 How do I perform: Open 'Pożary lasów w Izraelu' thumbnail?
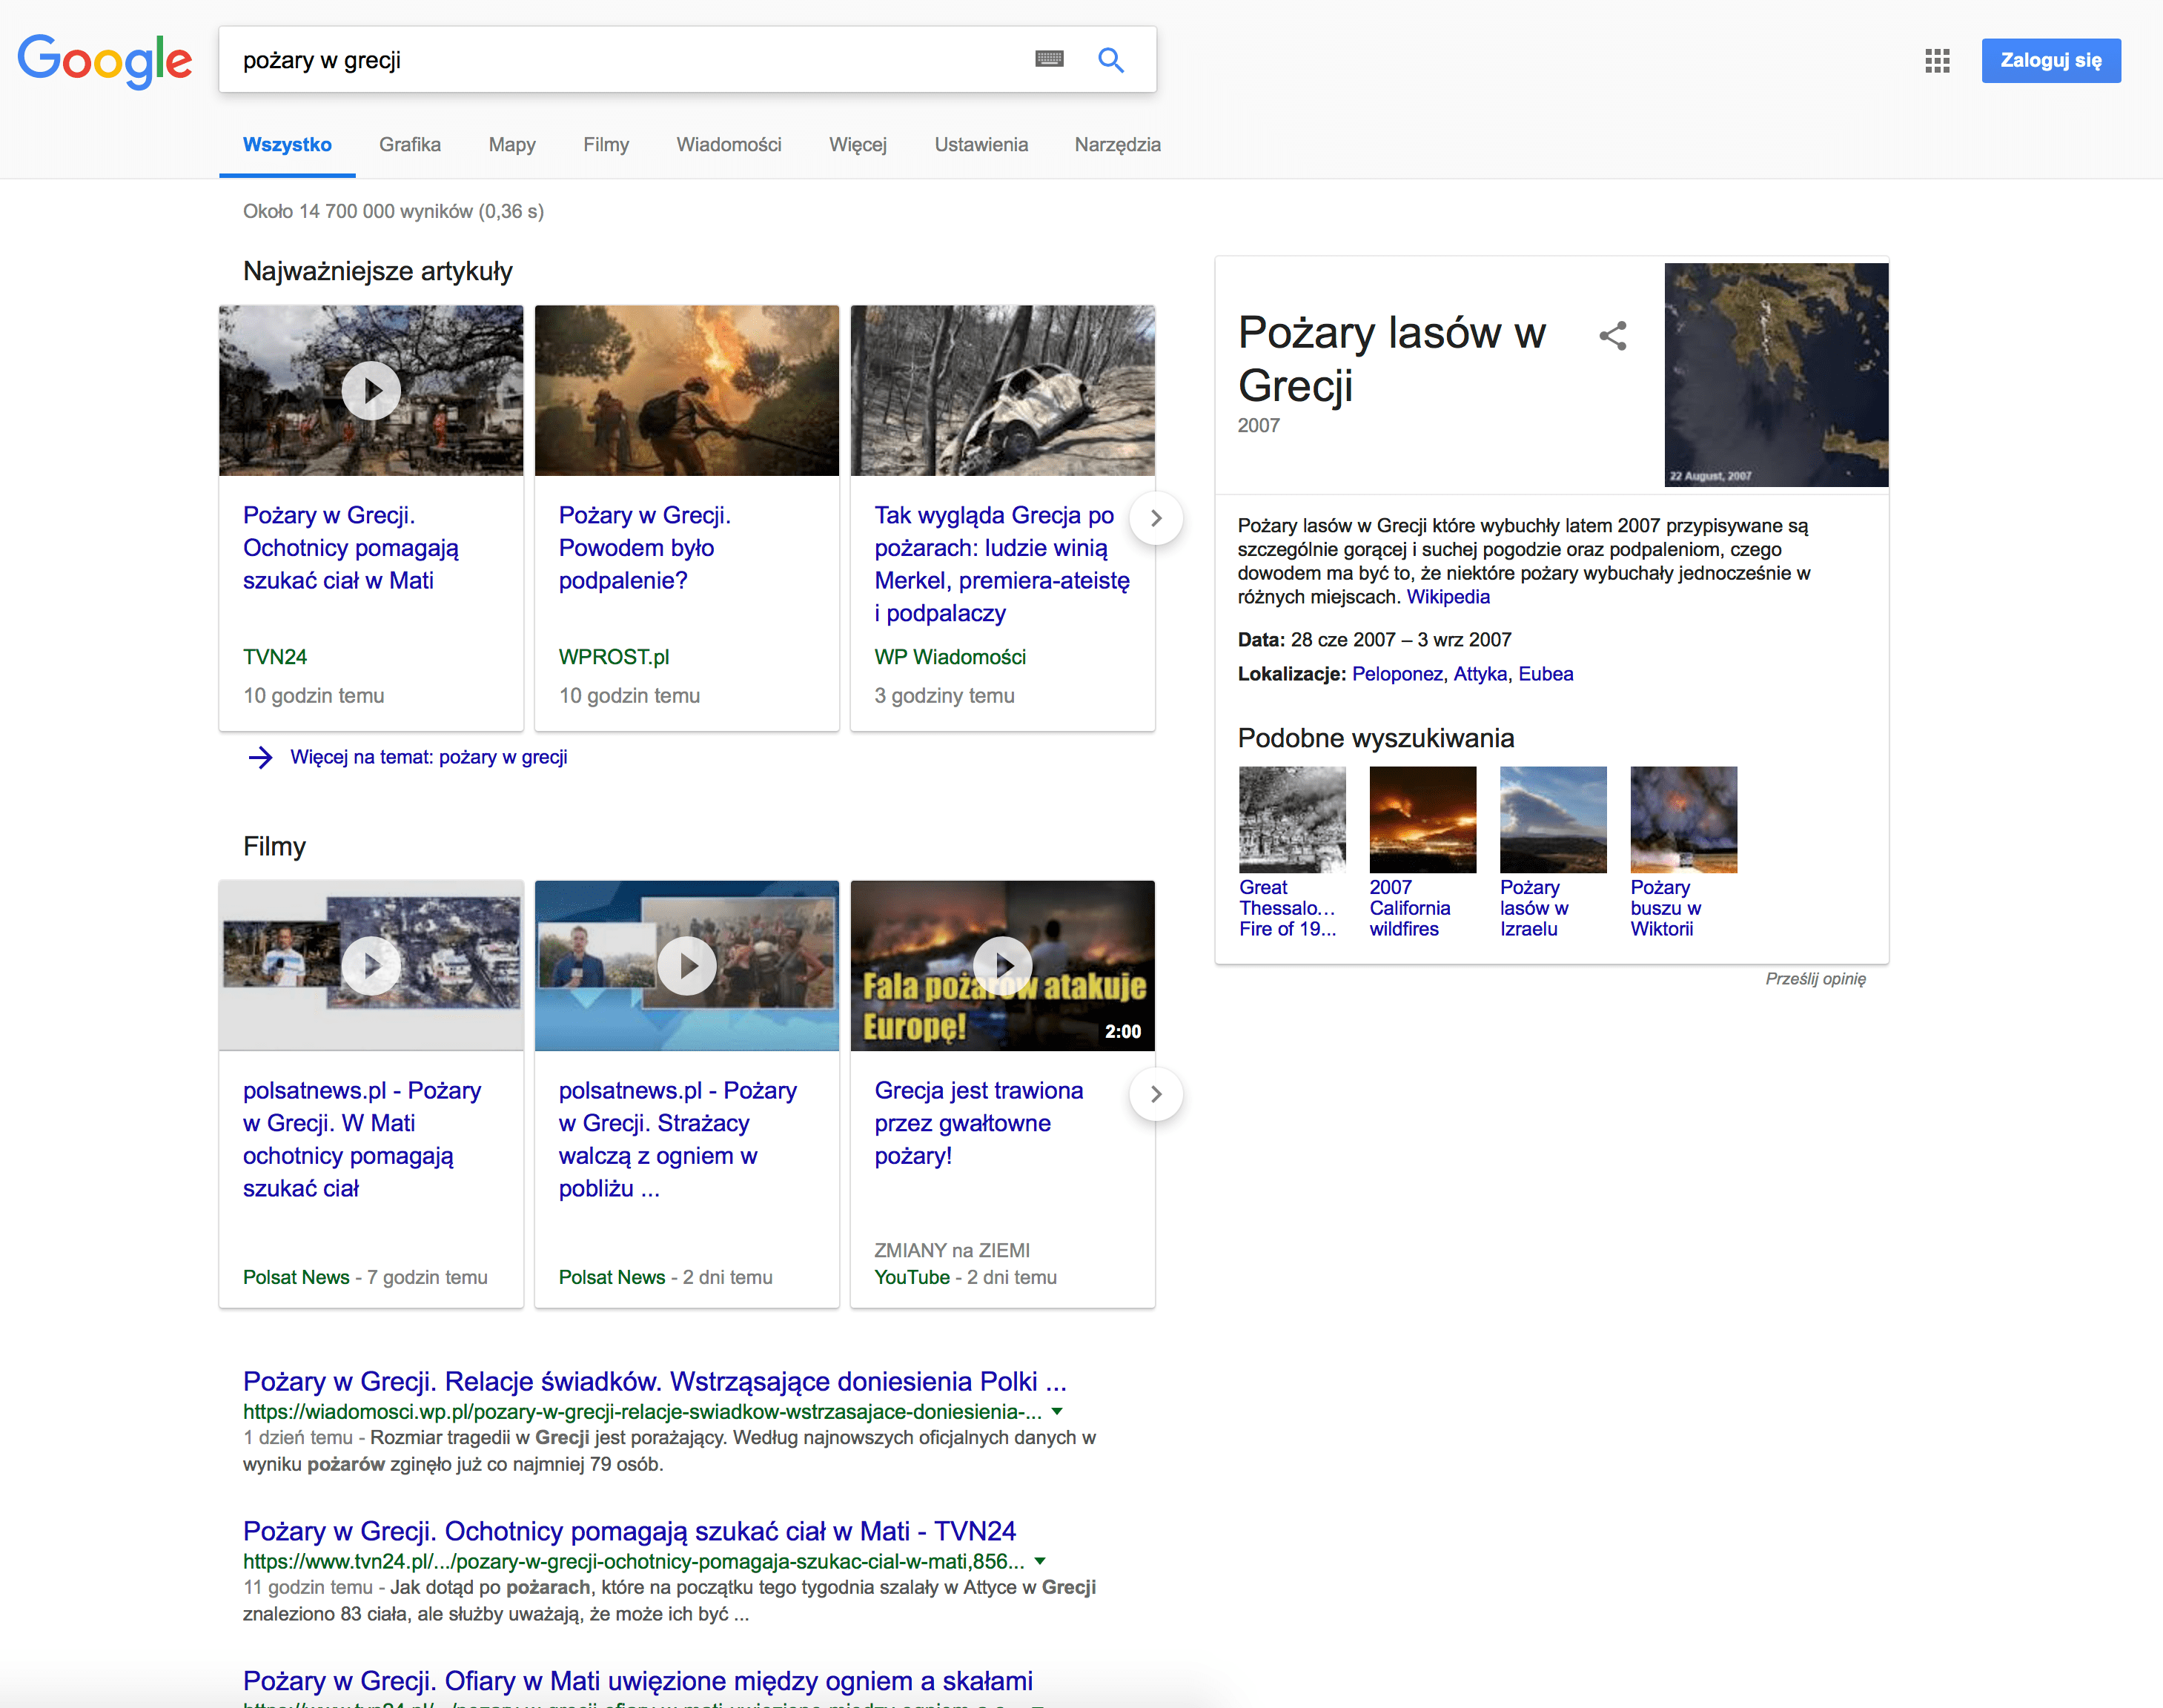(x=1553, y=820)
